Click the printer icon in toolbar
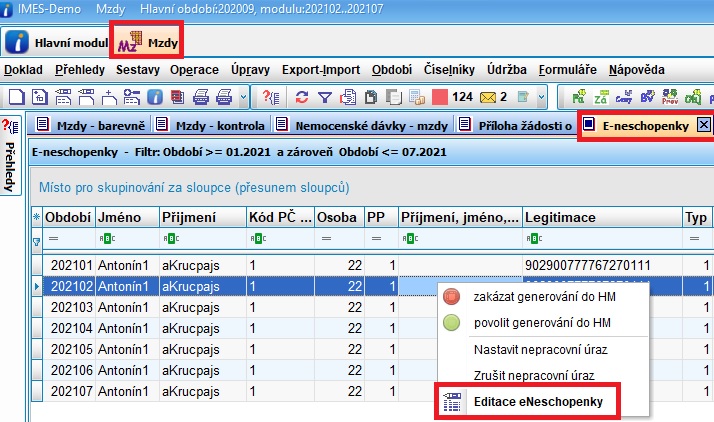Viewport: 714px width, 422px height. pos(200,97)
